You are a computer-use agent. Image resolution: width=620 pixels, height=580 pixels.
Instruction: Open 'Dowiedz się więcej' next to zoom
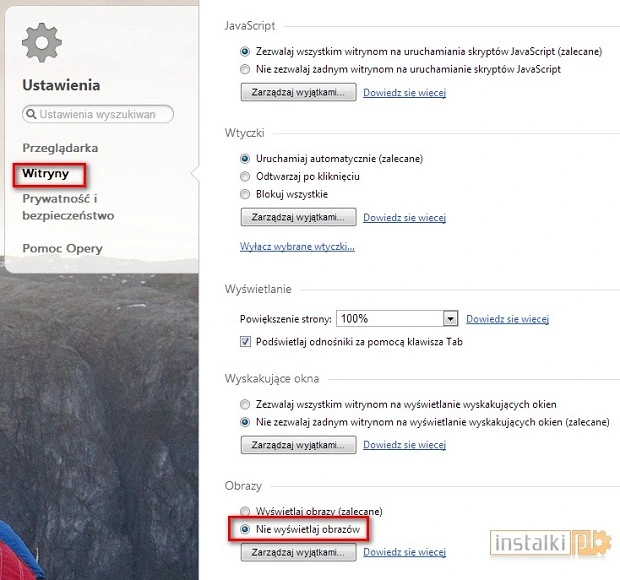tap(507, 319)
